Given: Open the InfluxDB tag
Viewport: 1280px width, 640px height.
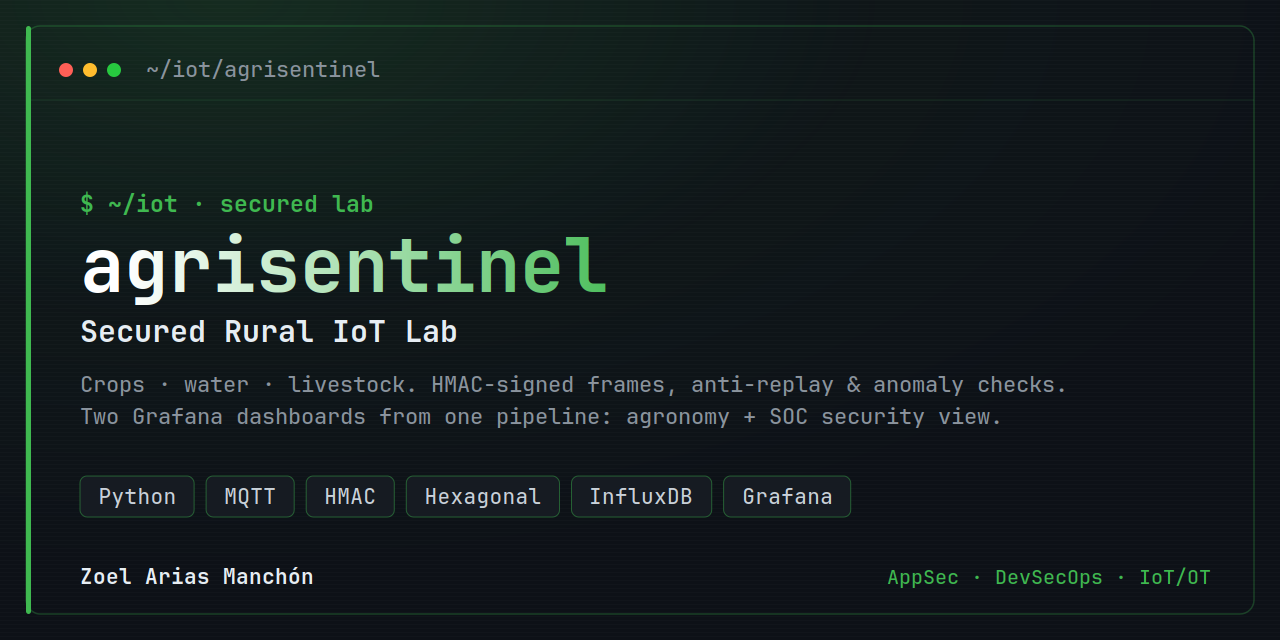Looking at the screenshot, I should point(641,497).
